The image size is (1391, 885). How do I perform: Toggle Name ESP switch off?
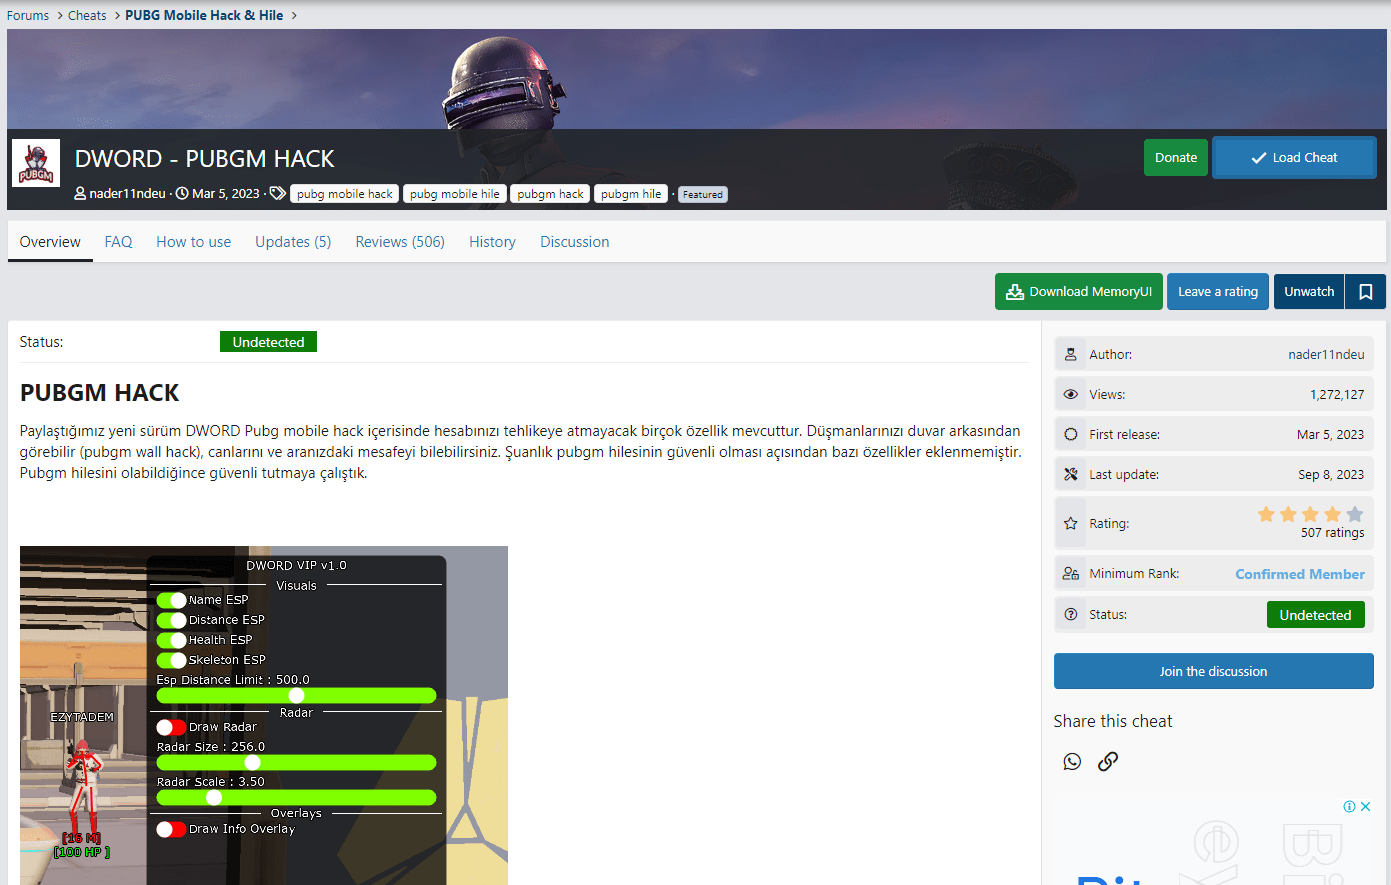pos(172,600)
